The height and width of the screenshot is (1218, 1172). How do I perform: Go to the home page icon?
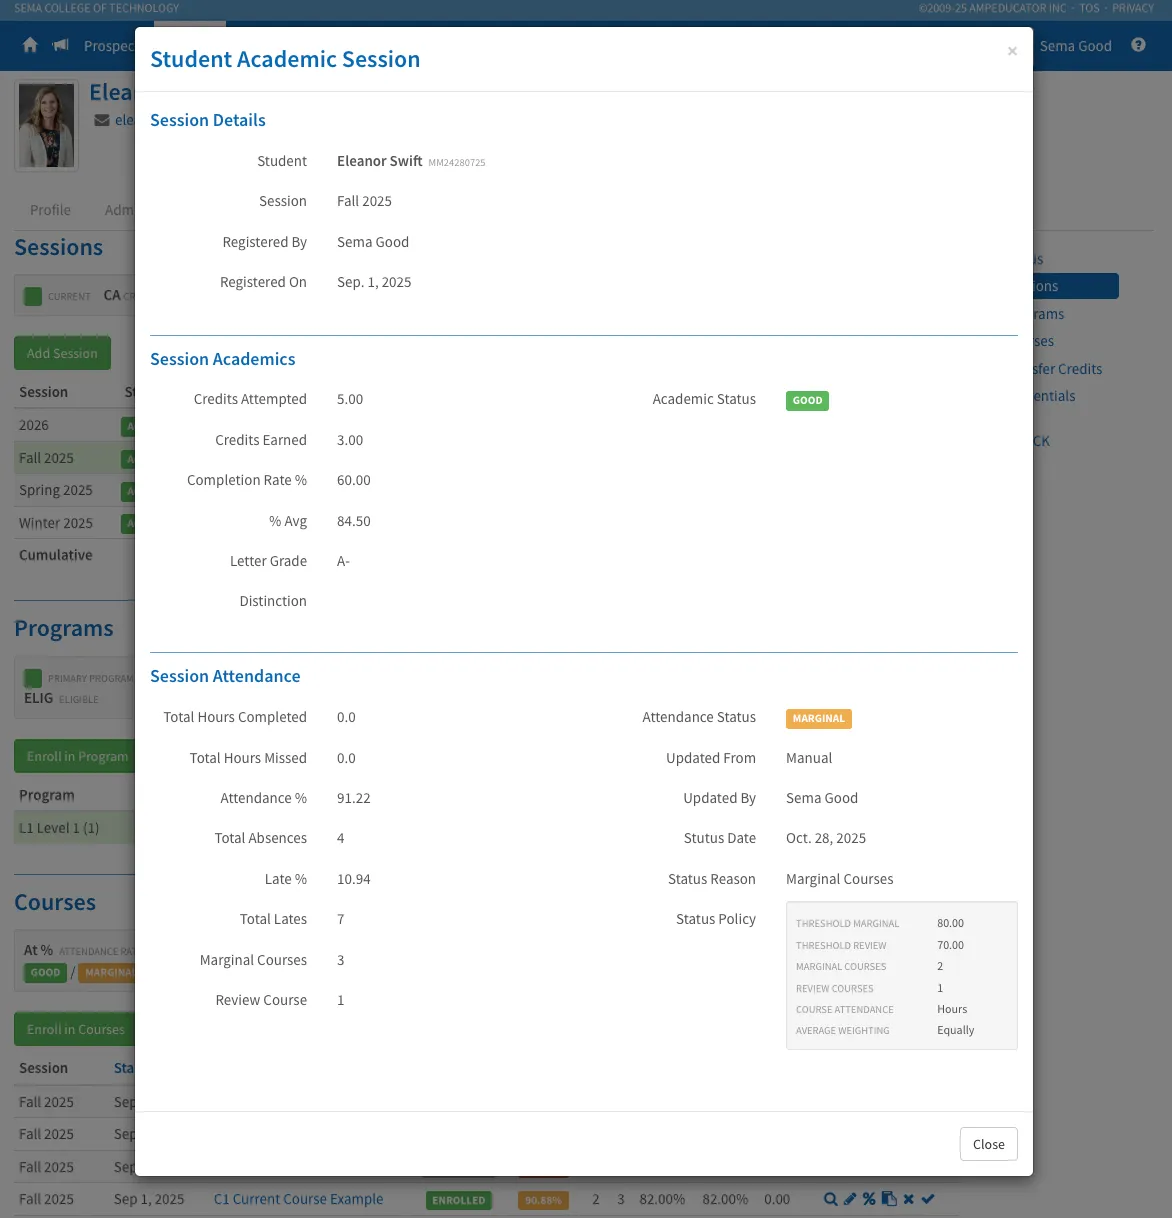(30, 46)
